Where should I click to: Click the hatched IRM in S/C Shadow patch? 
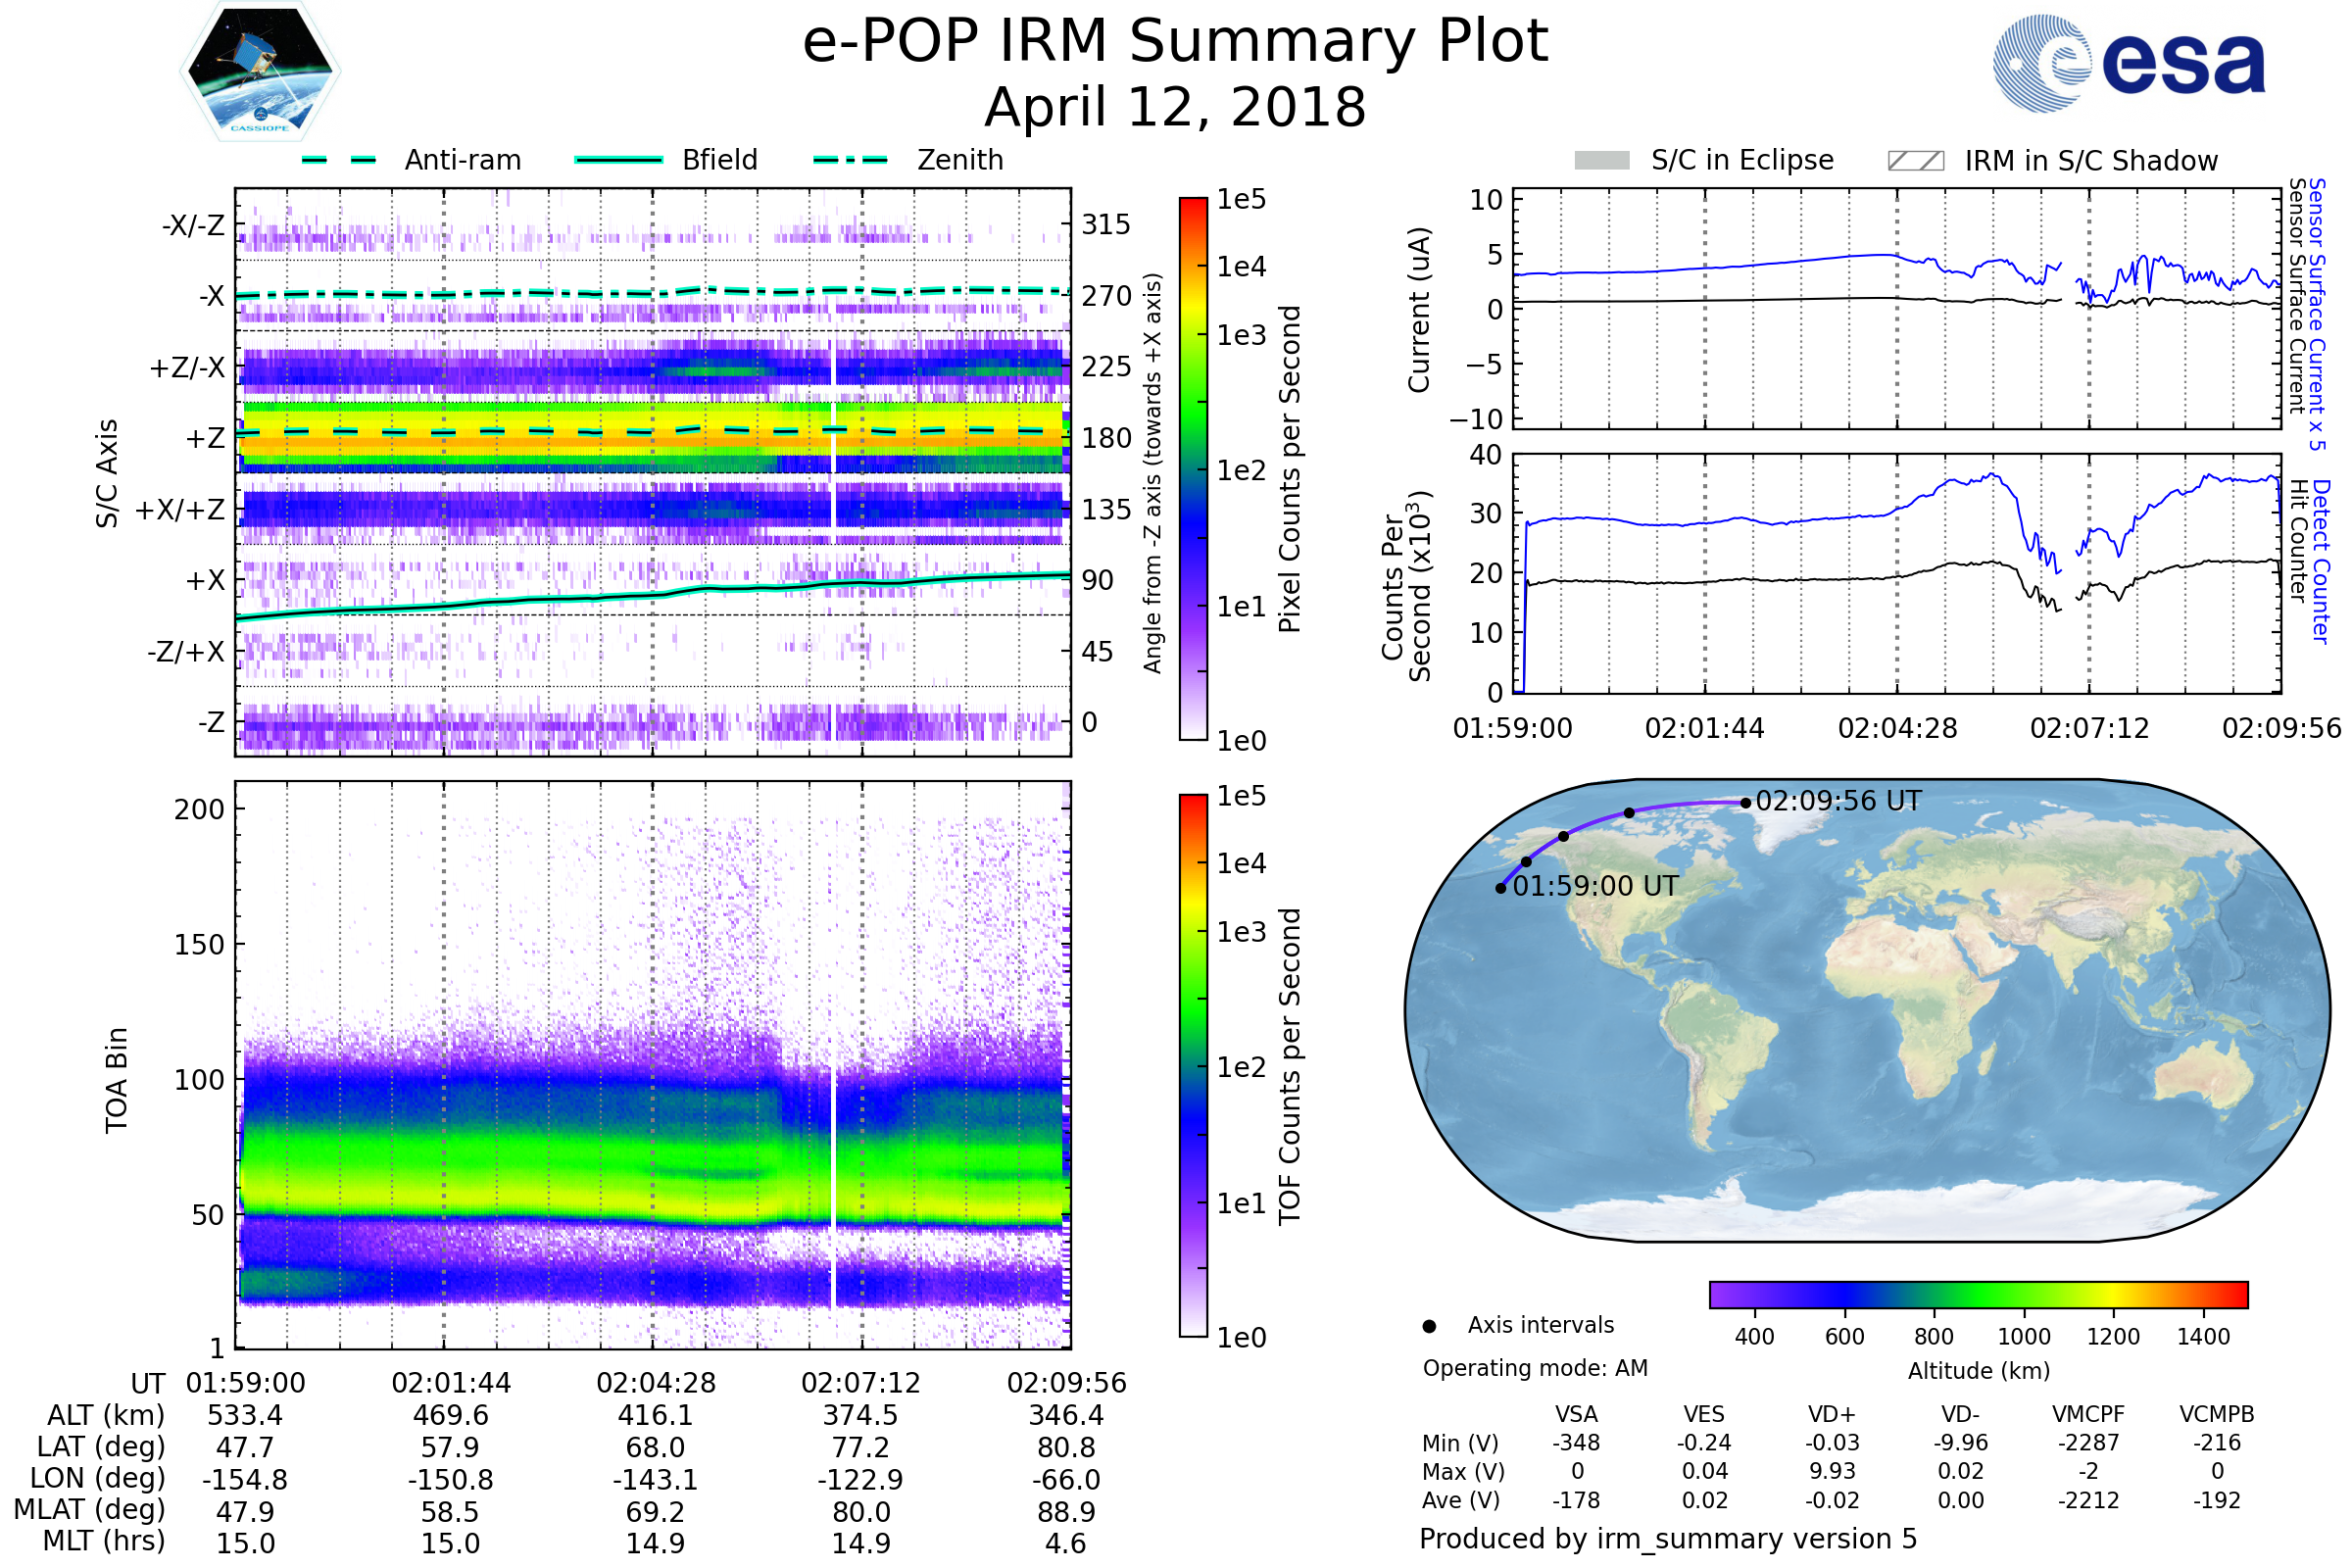(x=1915, y=161)
